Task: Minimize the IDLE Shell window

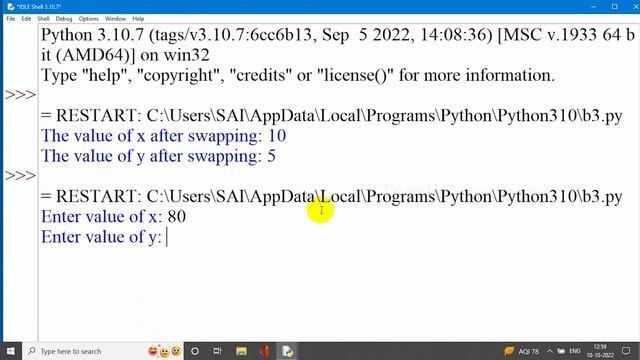Action: coord(594,7)
